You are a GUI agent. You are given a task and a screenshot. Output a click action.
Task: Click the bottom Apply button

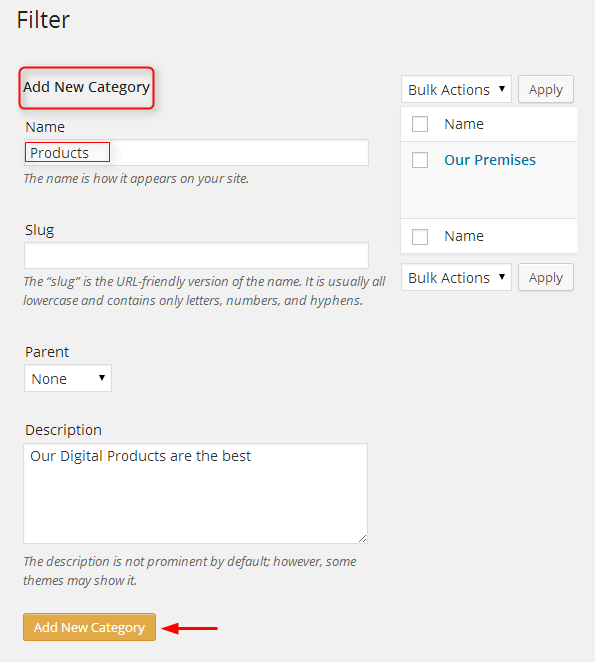(x=546, y=277)
